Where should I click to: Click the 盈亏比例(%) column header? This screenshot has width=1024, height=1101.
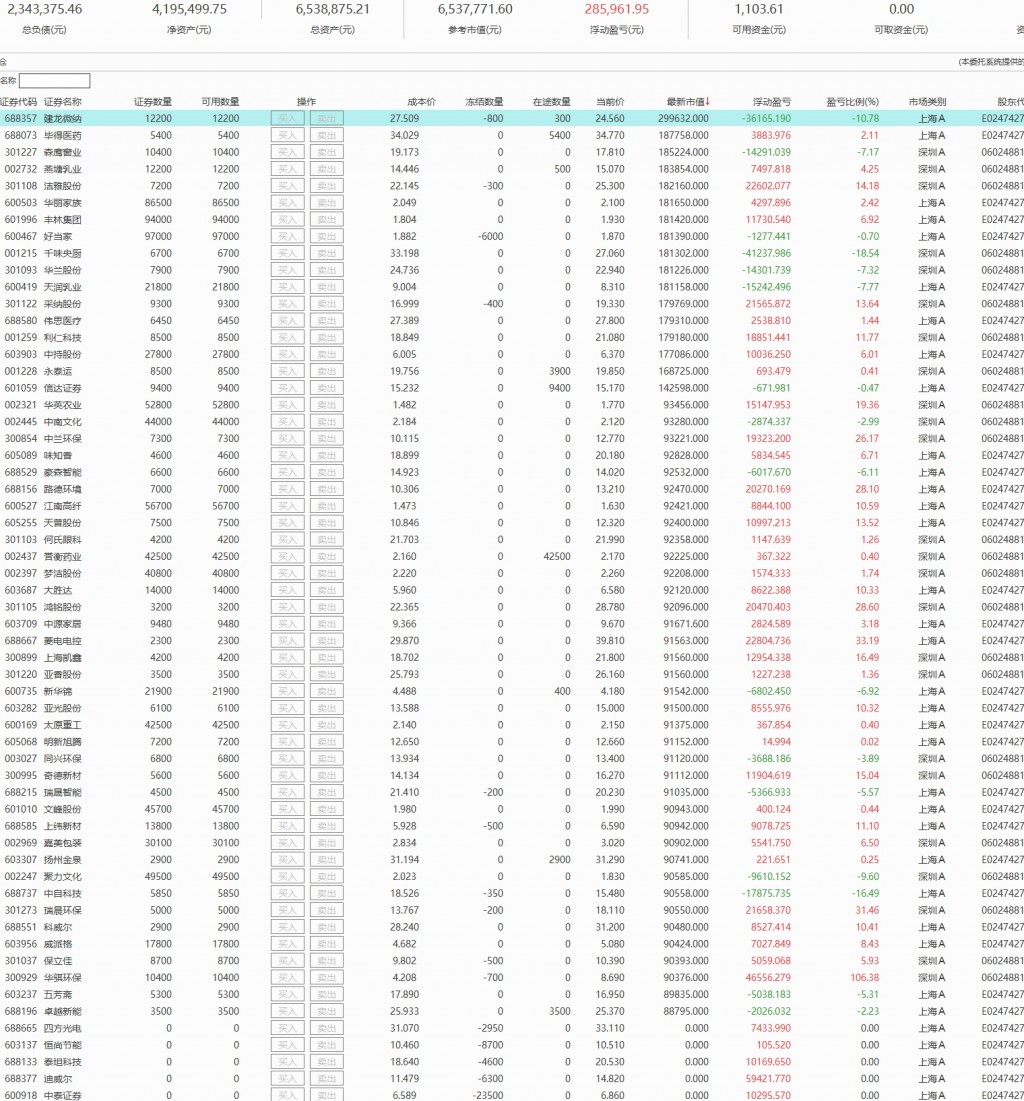click(852, 102)
